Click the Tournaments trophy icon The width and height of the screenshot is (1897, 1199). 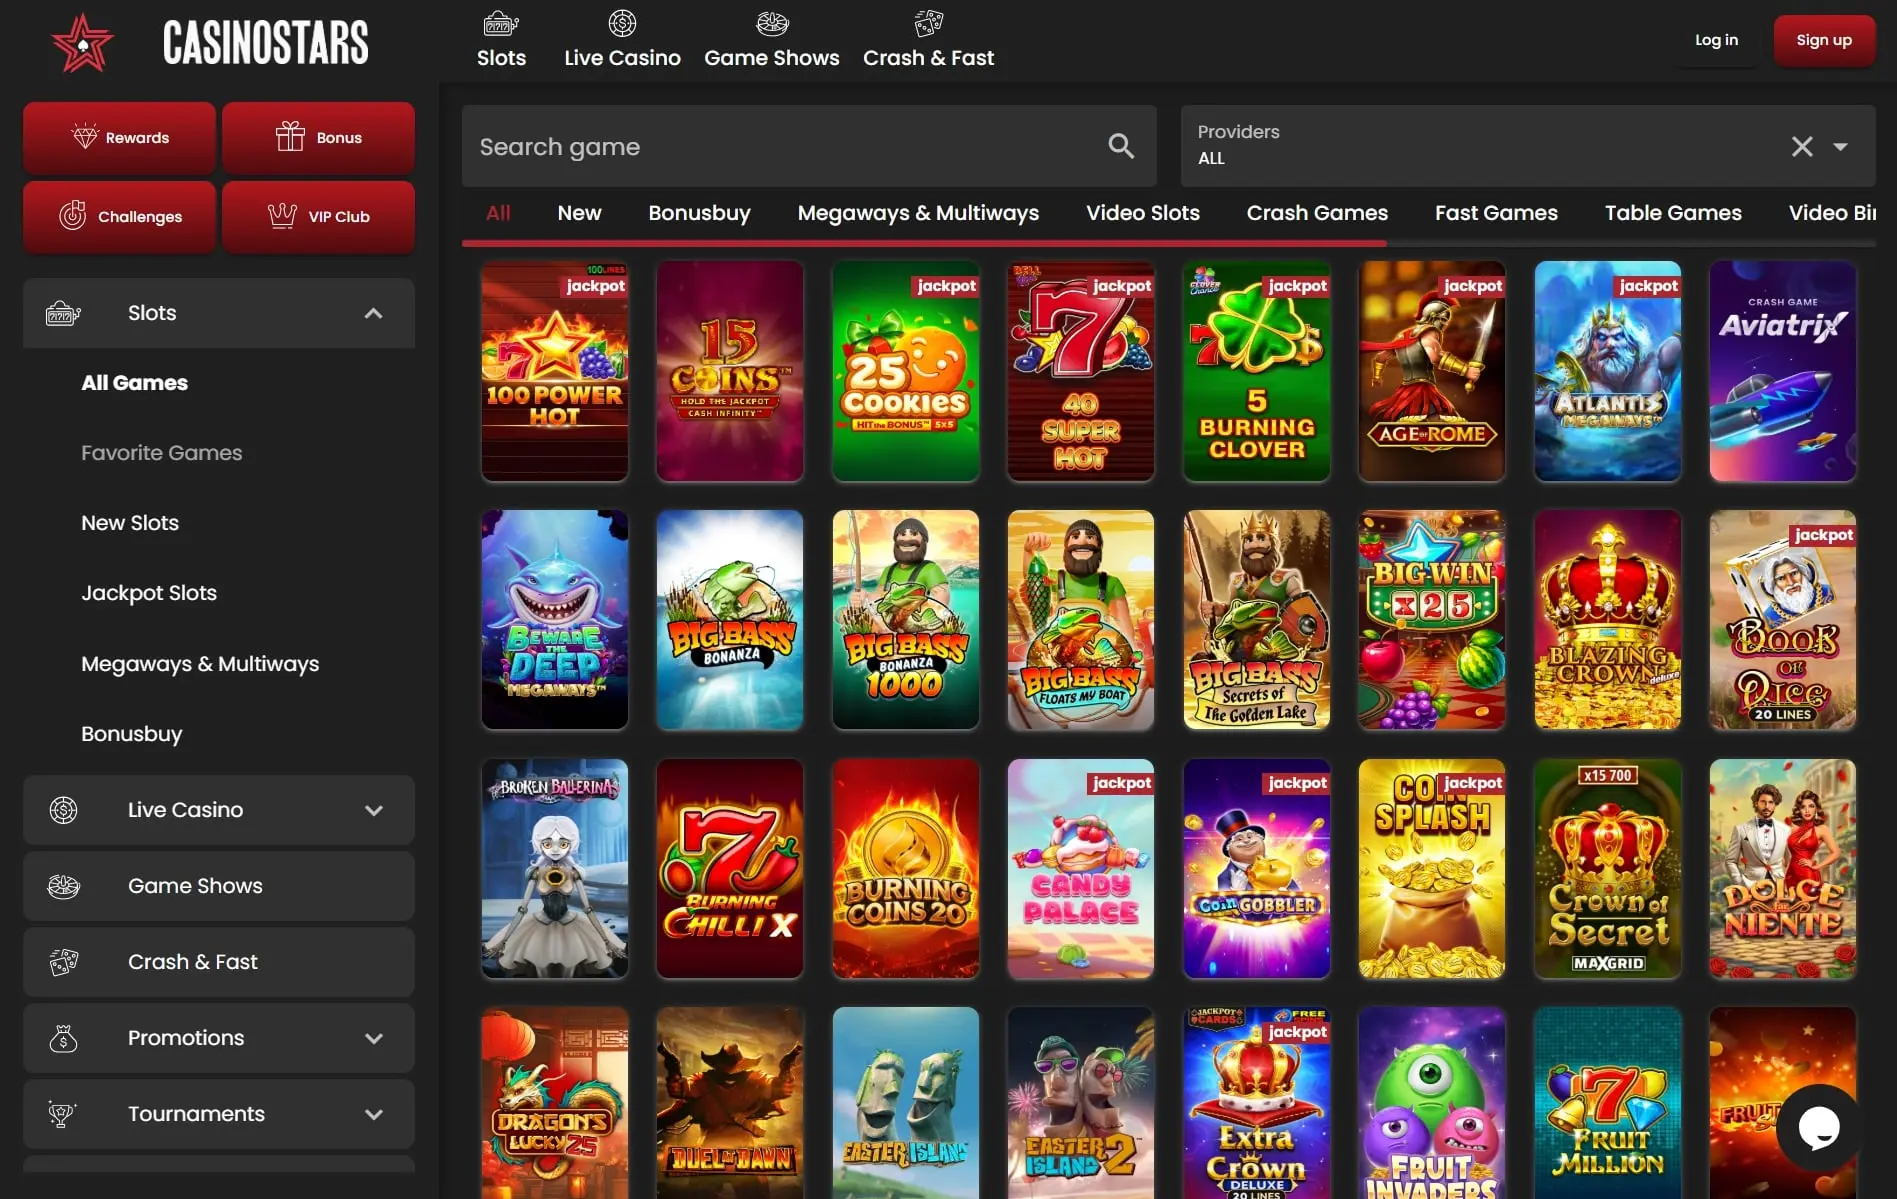click(63, 1114)
